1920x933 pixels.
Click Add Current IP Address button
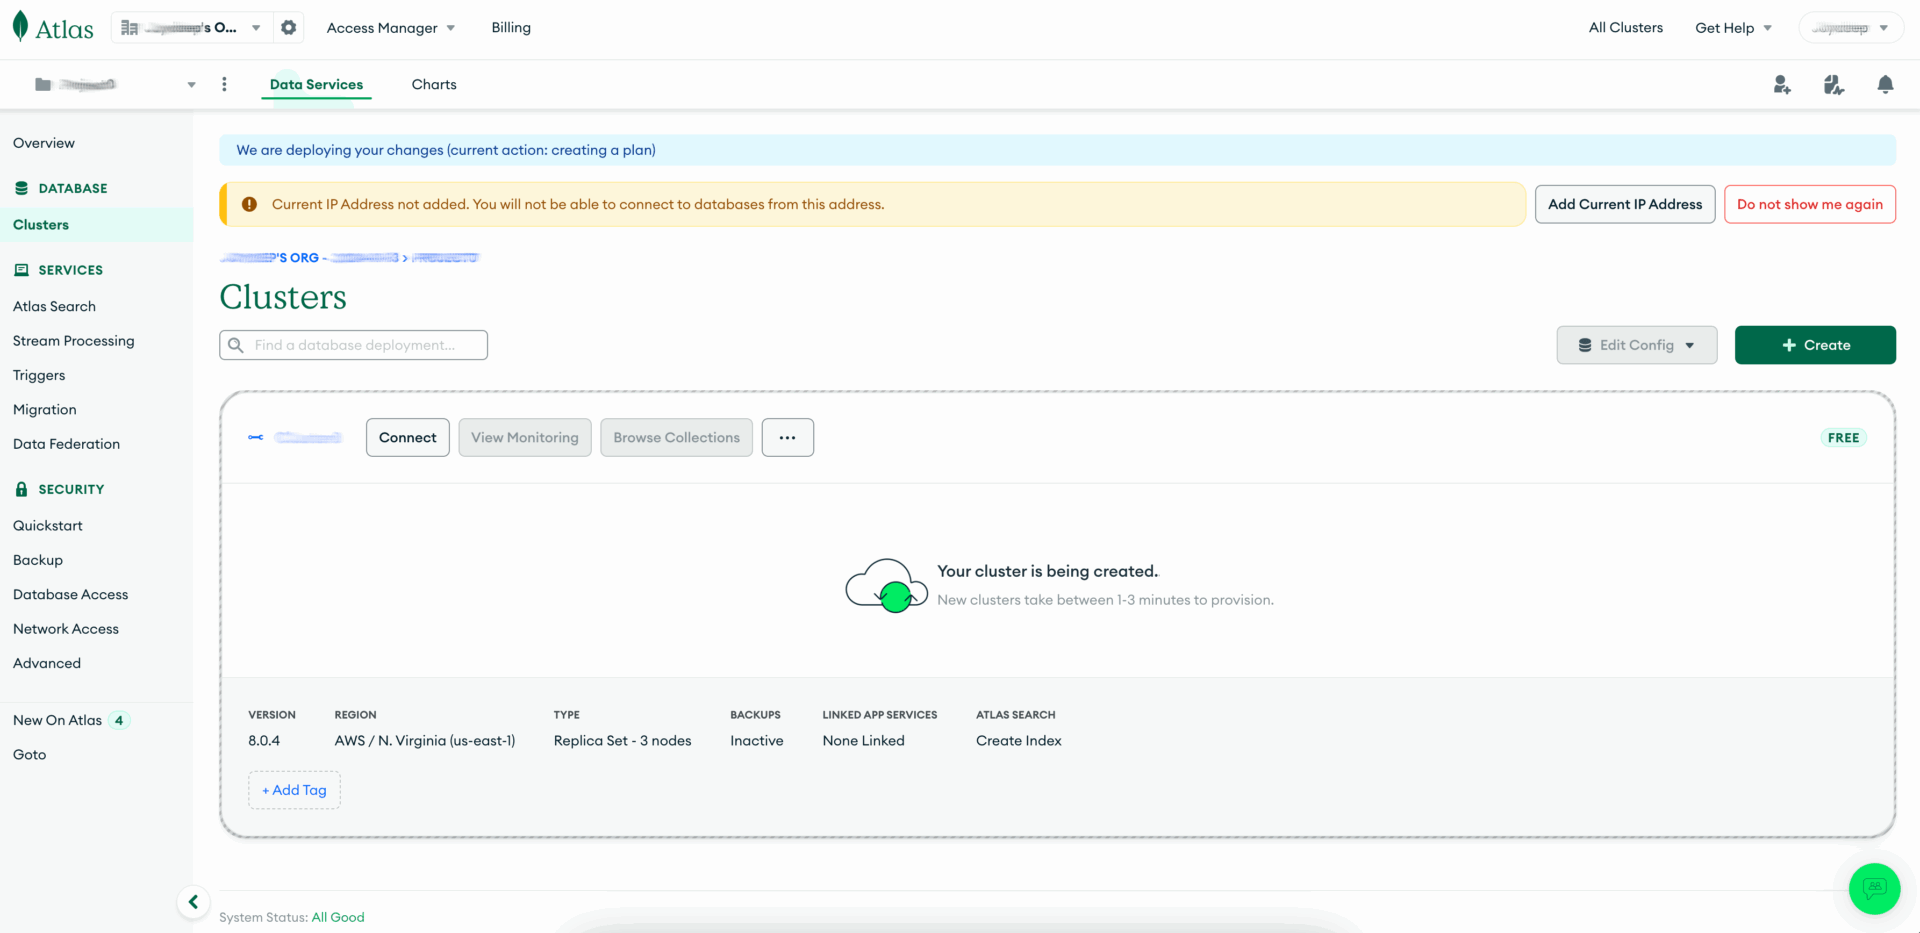[1624, 204]
